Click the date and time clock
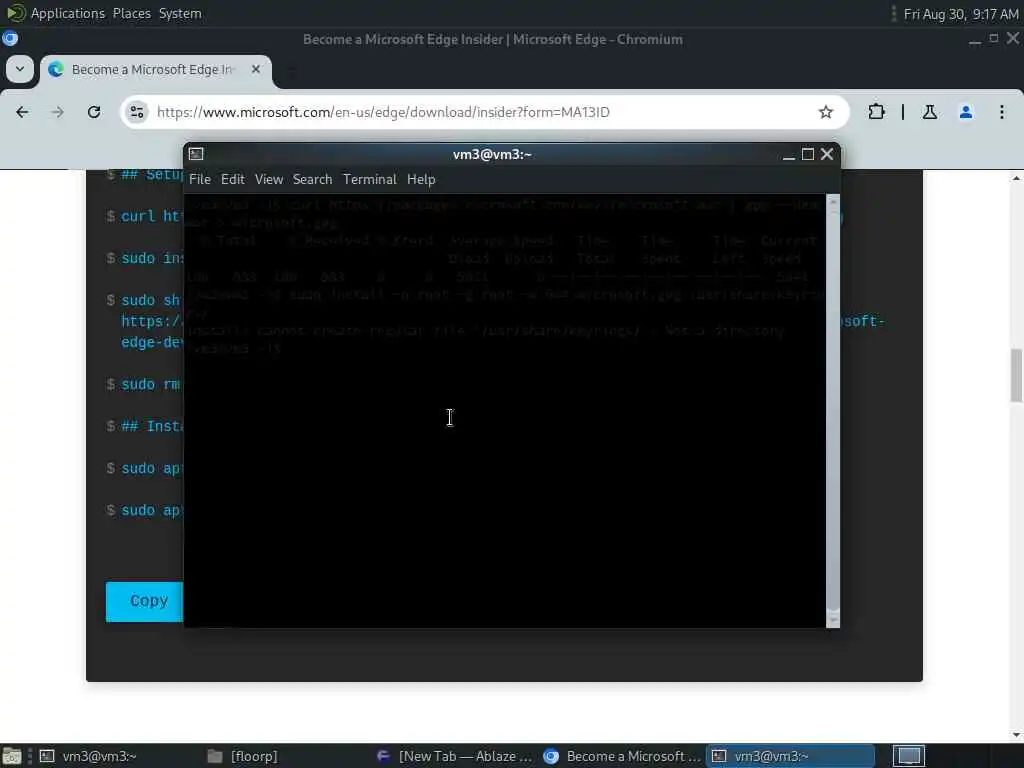Screen dimensions: 1024x768 tap(960, 14)
